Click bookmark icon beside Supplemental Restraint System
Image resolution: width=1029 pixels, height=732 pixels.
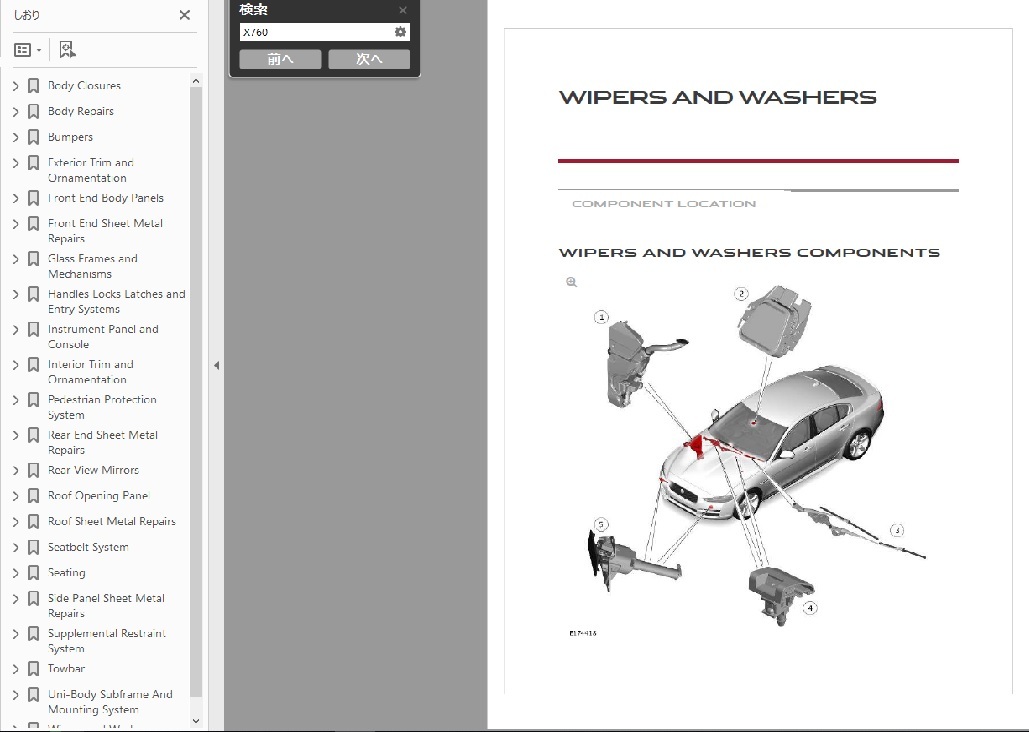[x=33, y=634]
